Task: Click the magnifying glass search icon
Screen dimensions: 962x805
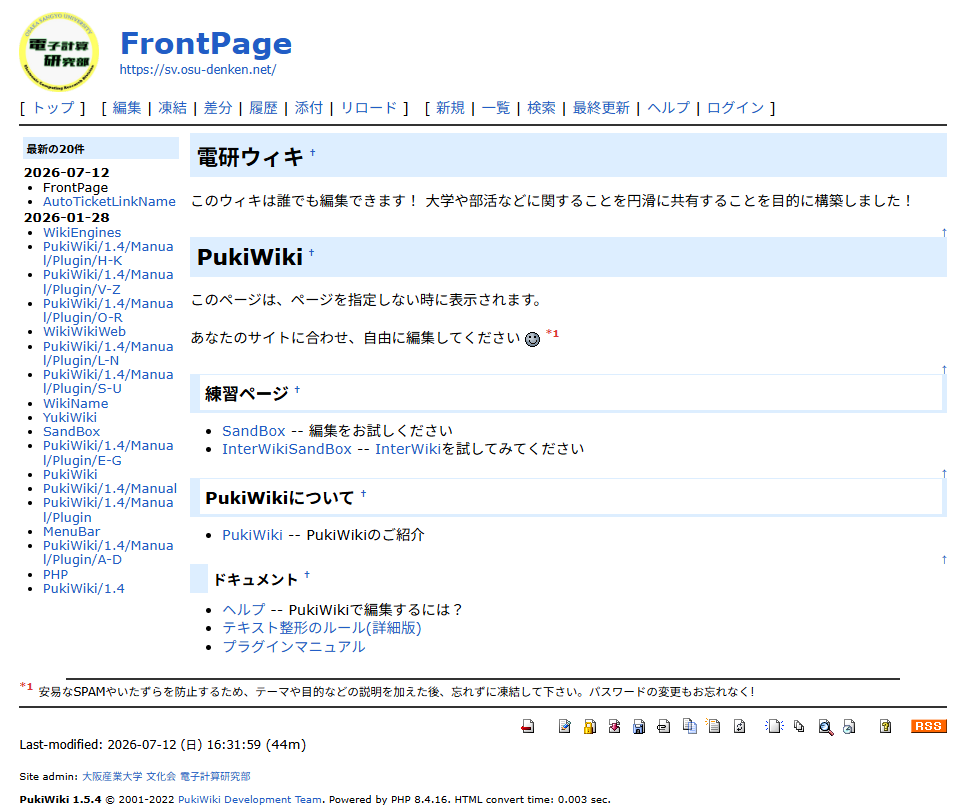Action: point(826,727)
